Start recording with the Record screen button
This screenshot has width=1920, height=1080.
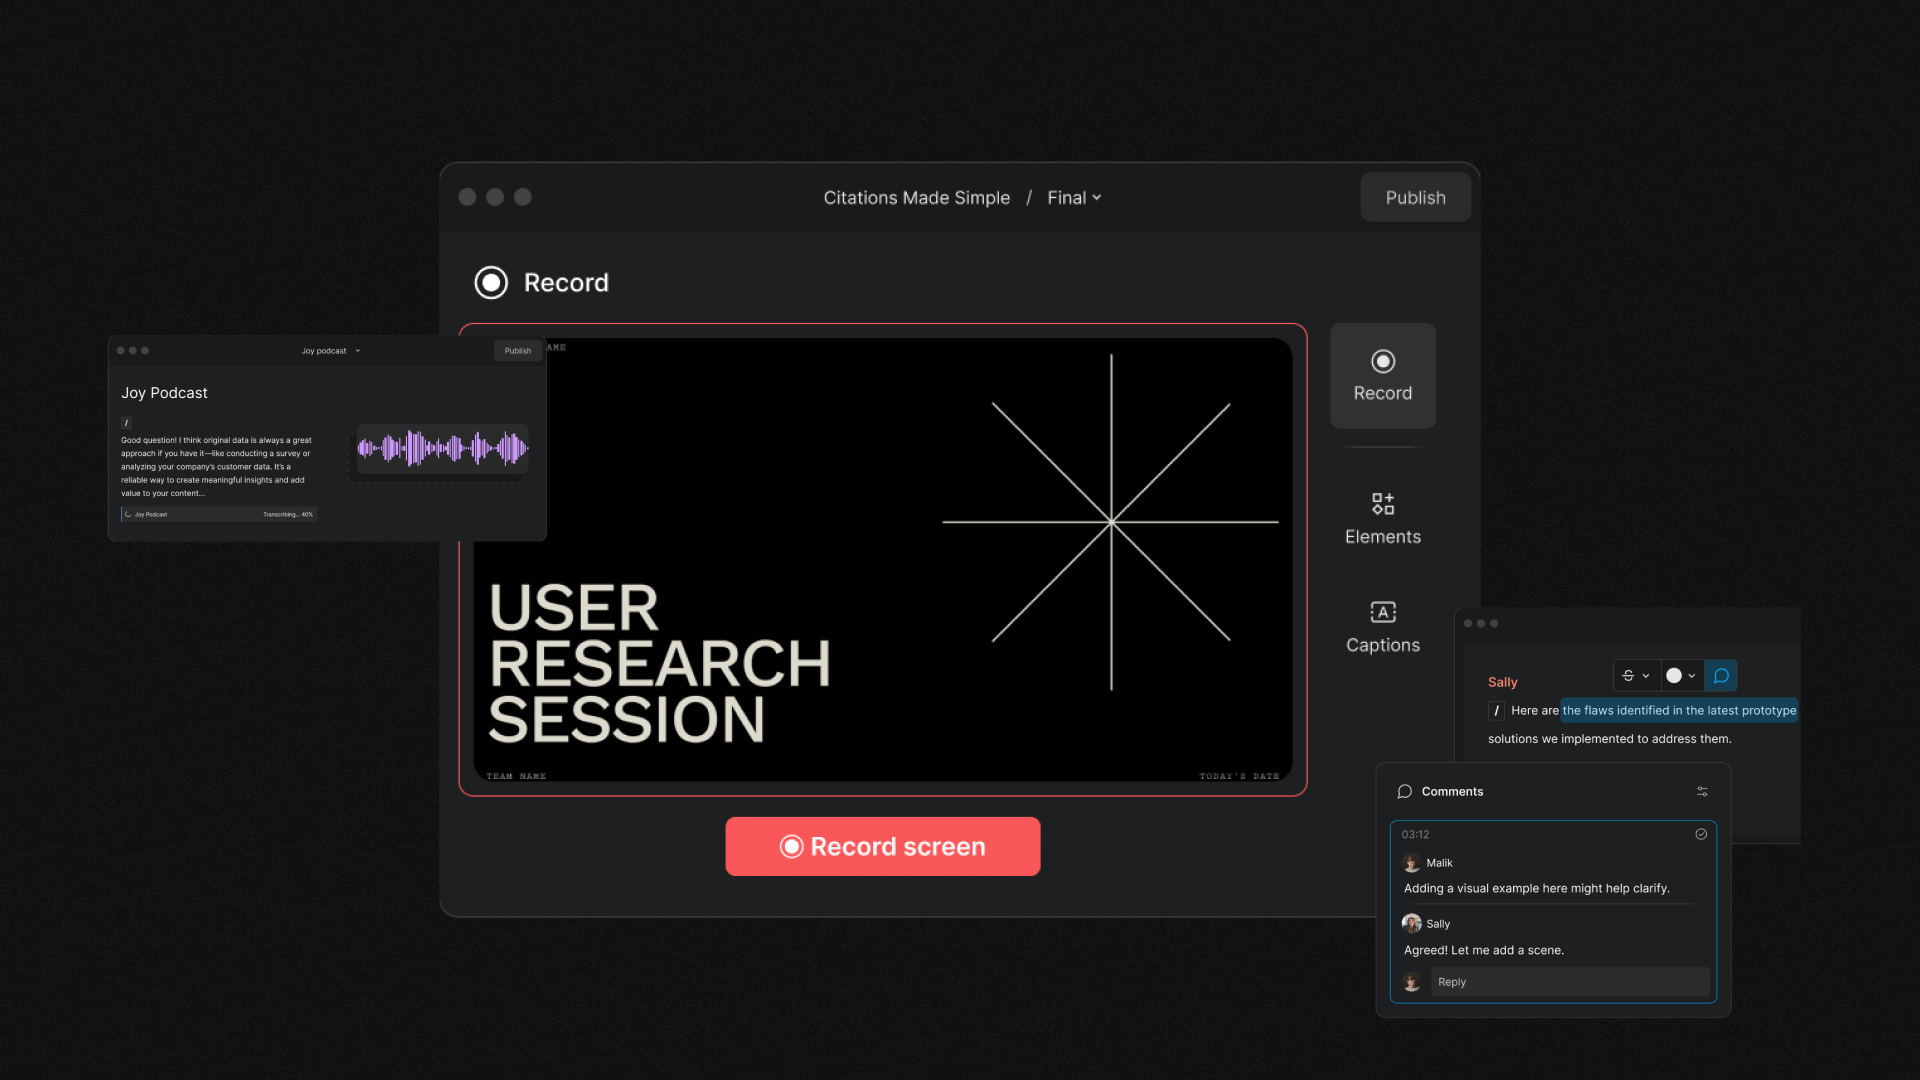coord(883,847)
